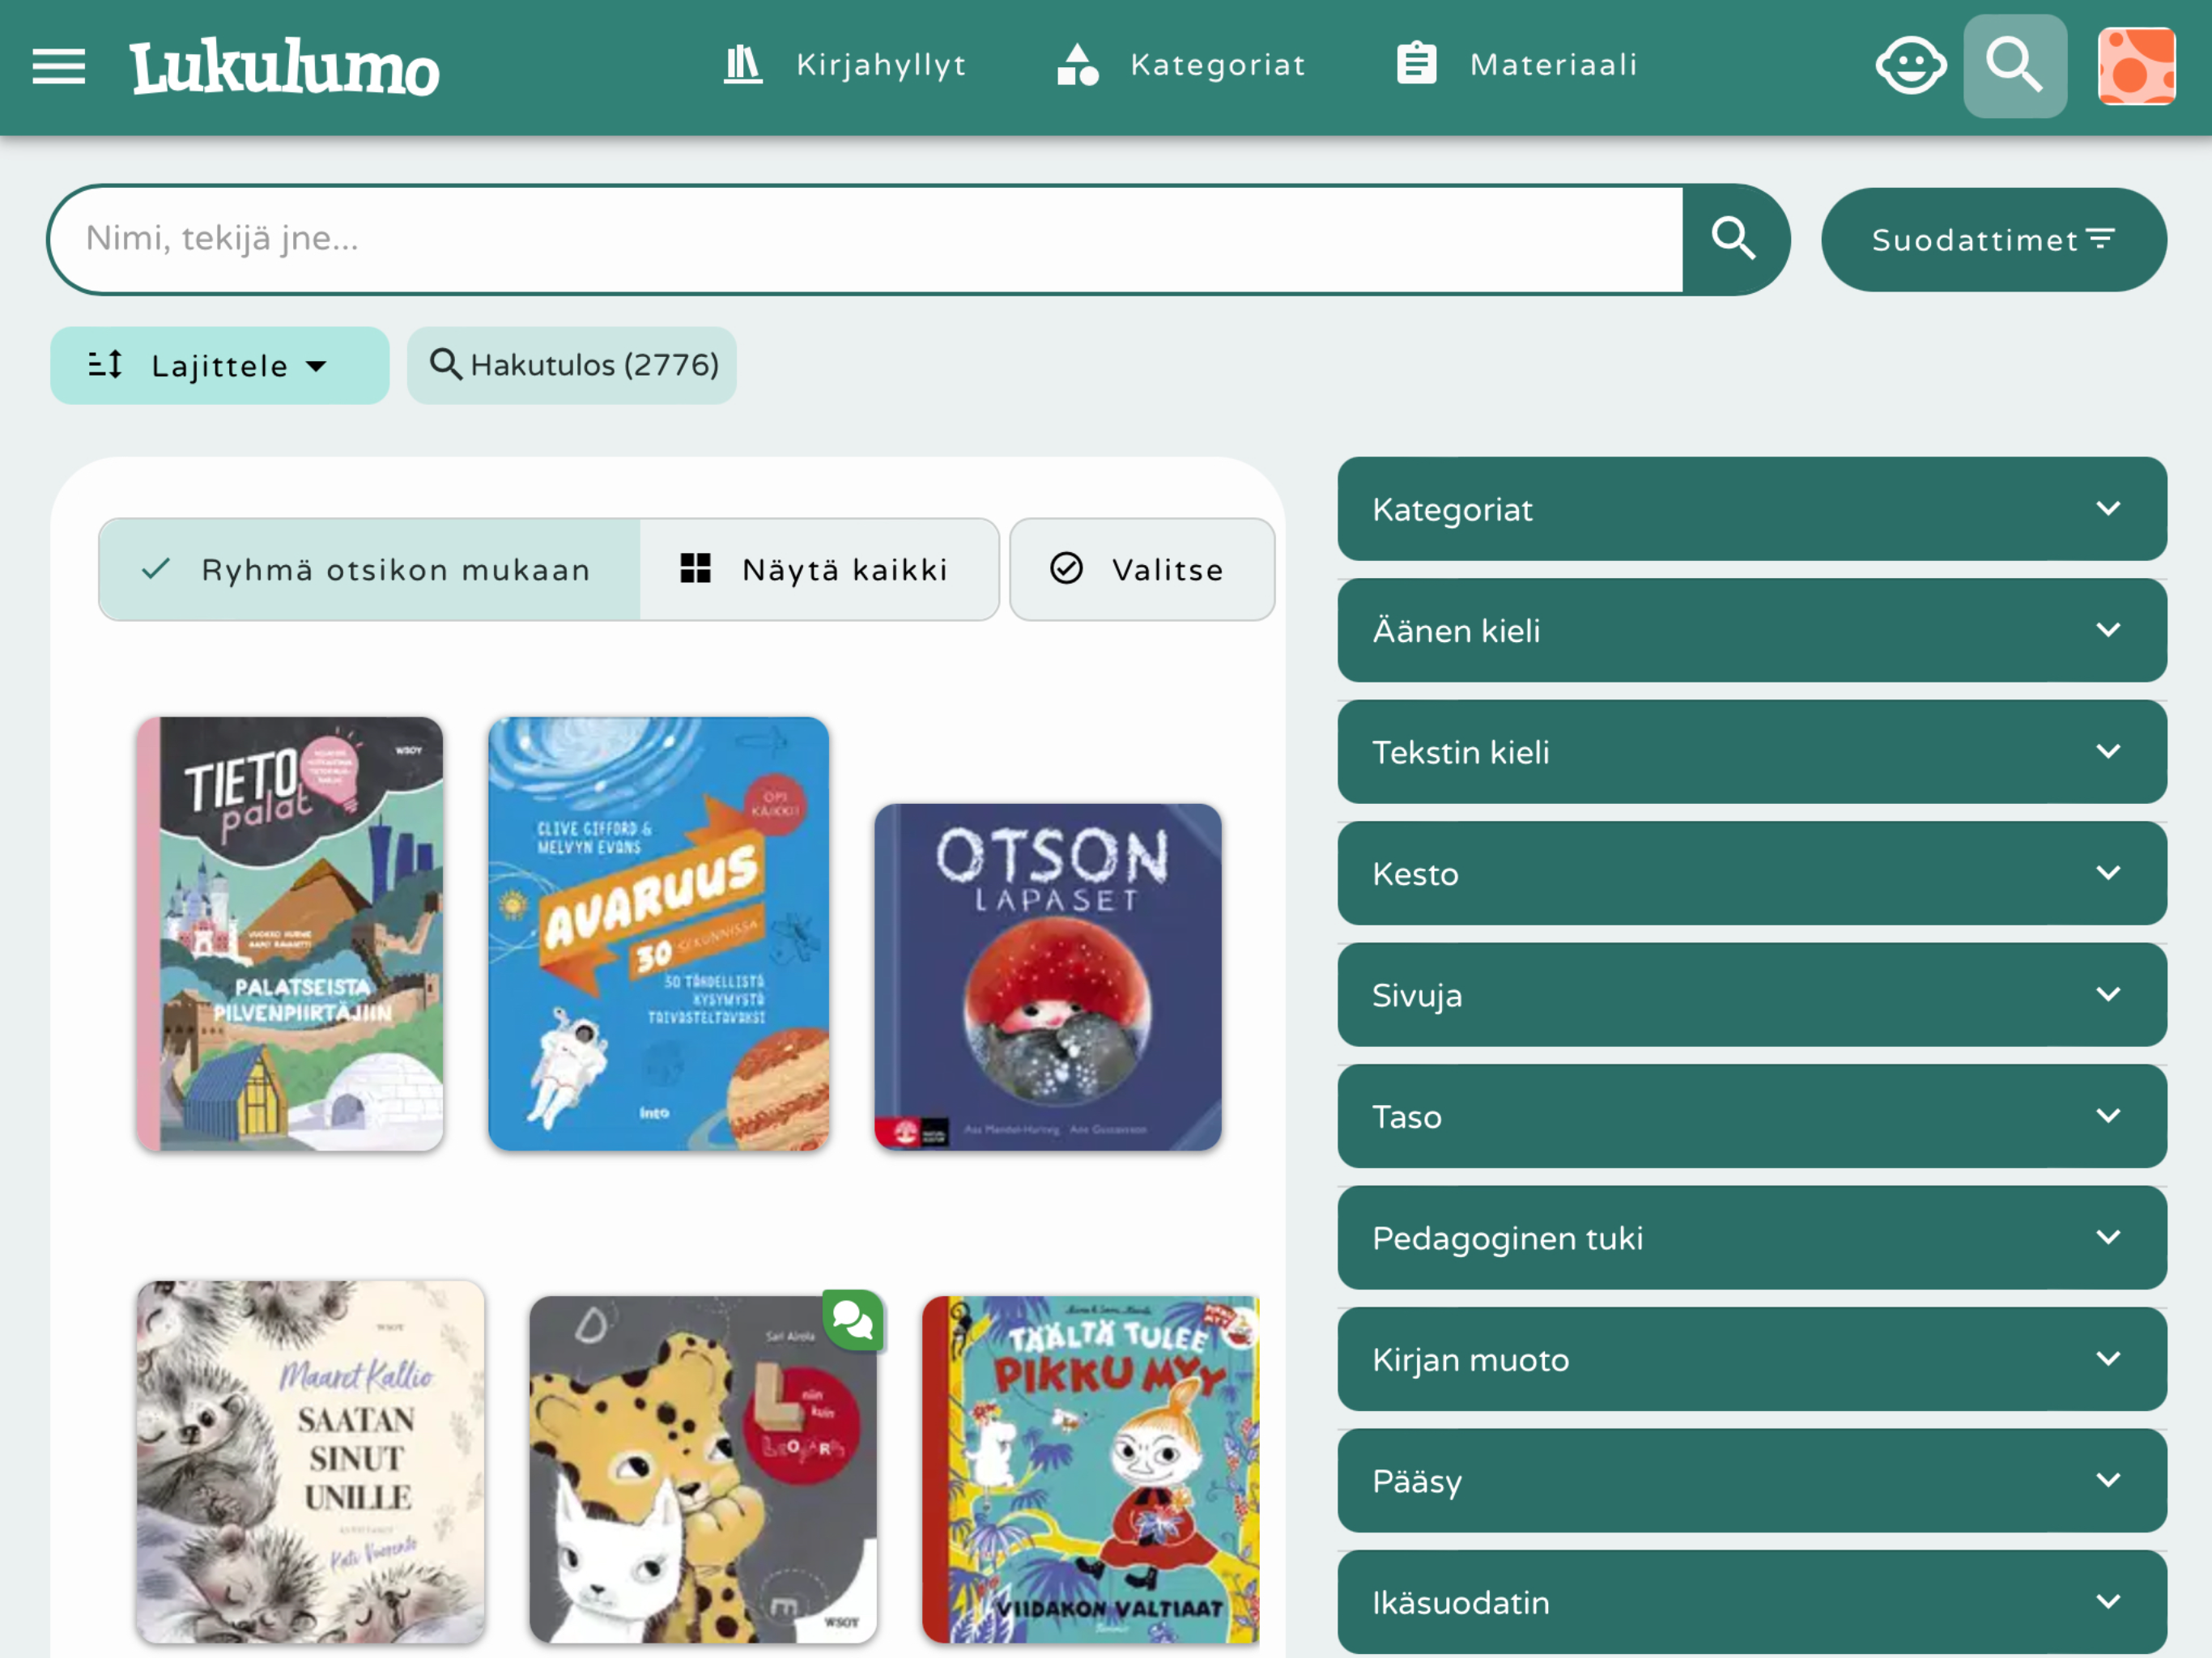
Task: Open the Lajittele sort dropdown
Action: point(219,366)
